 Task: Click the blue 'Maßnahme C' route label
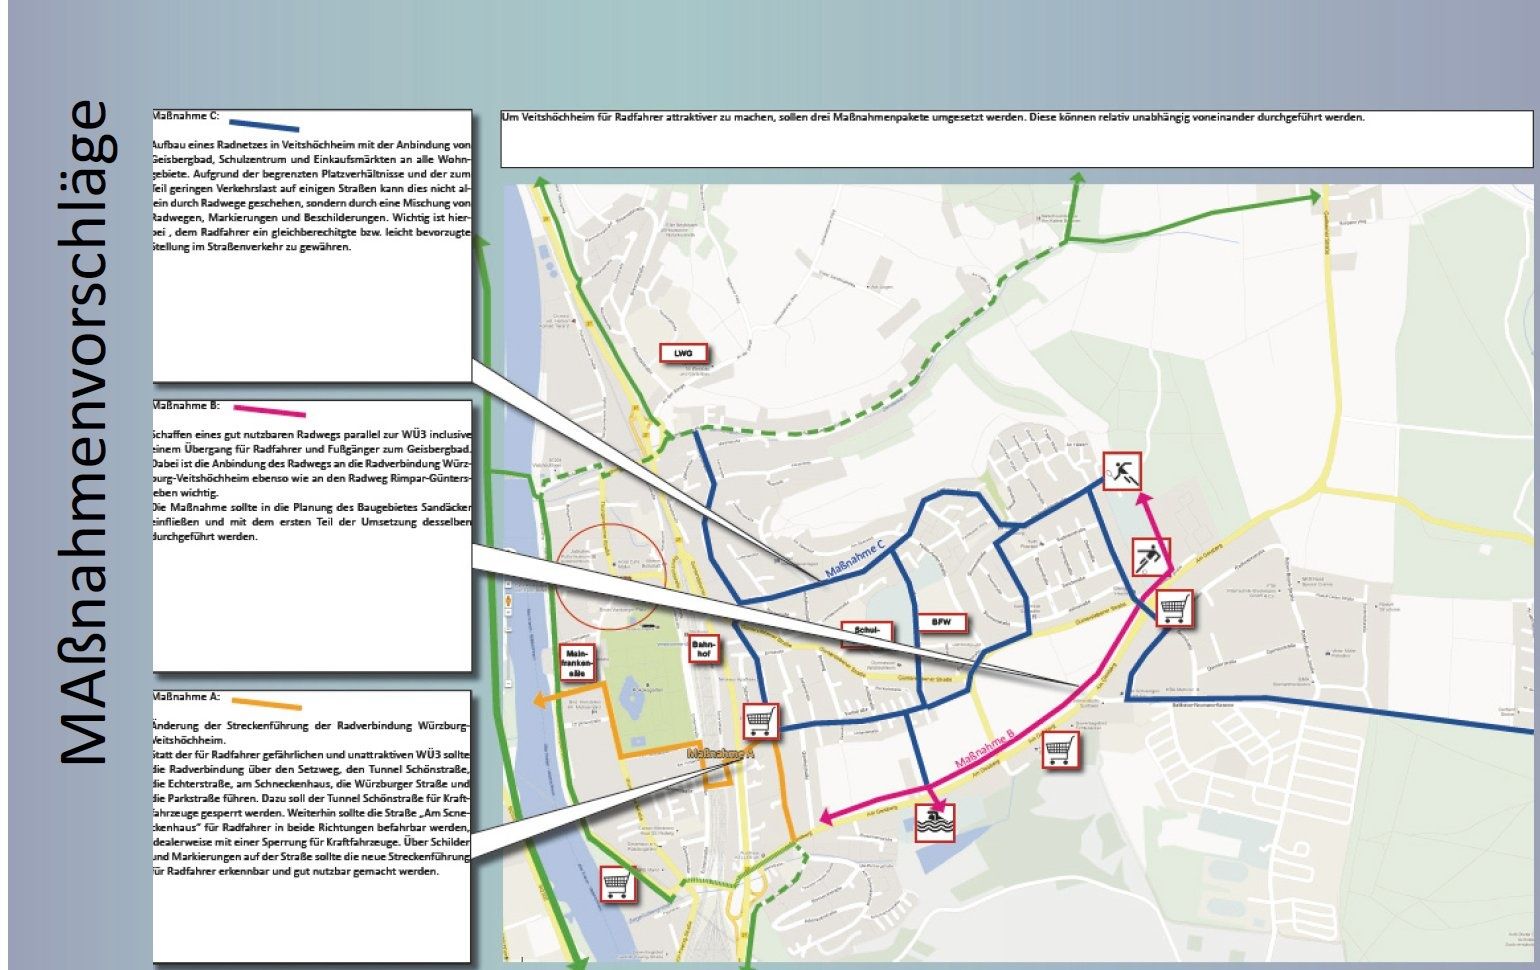click(855, 559)
